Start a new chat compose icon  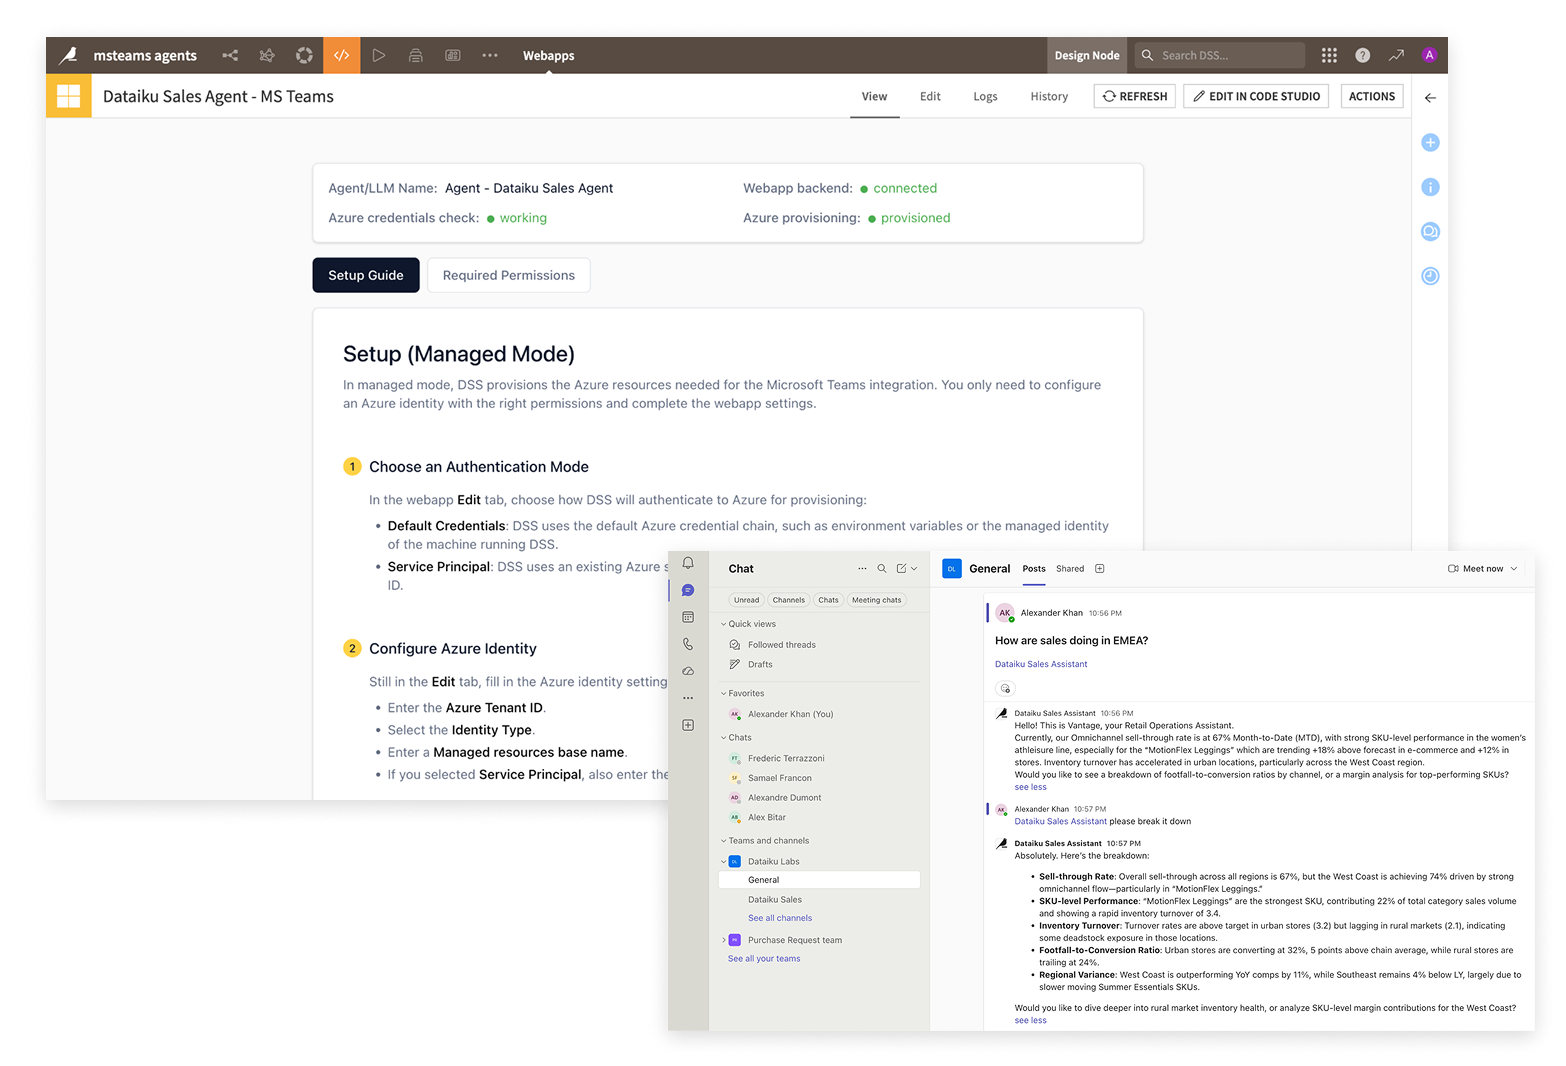click(901, 568)
